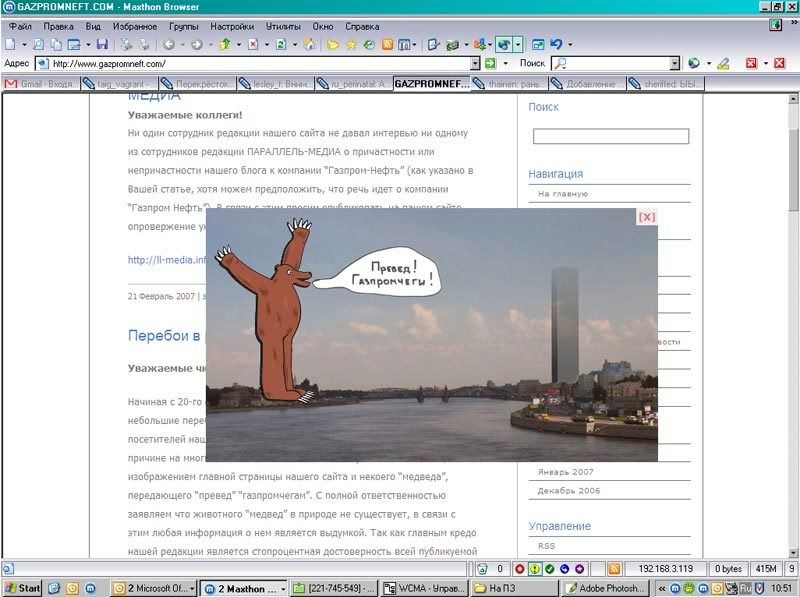Toggle the blue circle status bar icon
Screen dimensions: 800x597
pyautogui.click(x=564, y=568)
